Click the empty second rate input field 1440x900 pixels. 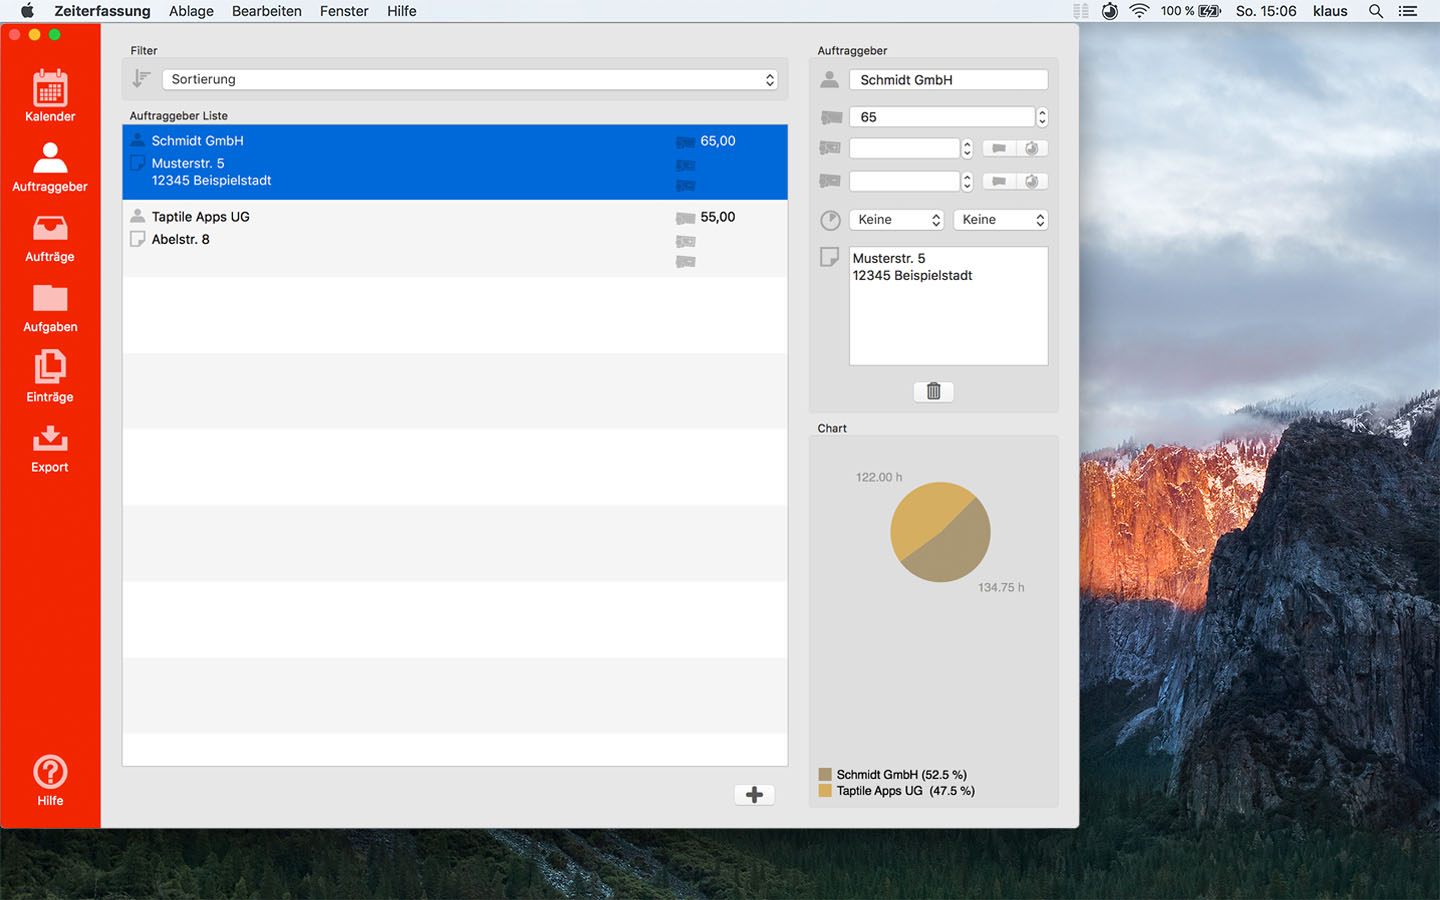click(905, 148)
